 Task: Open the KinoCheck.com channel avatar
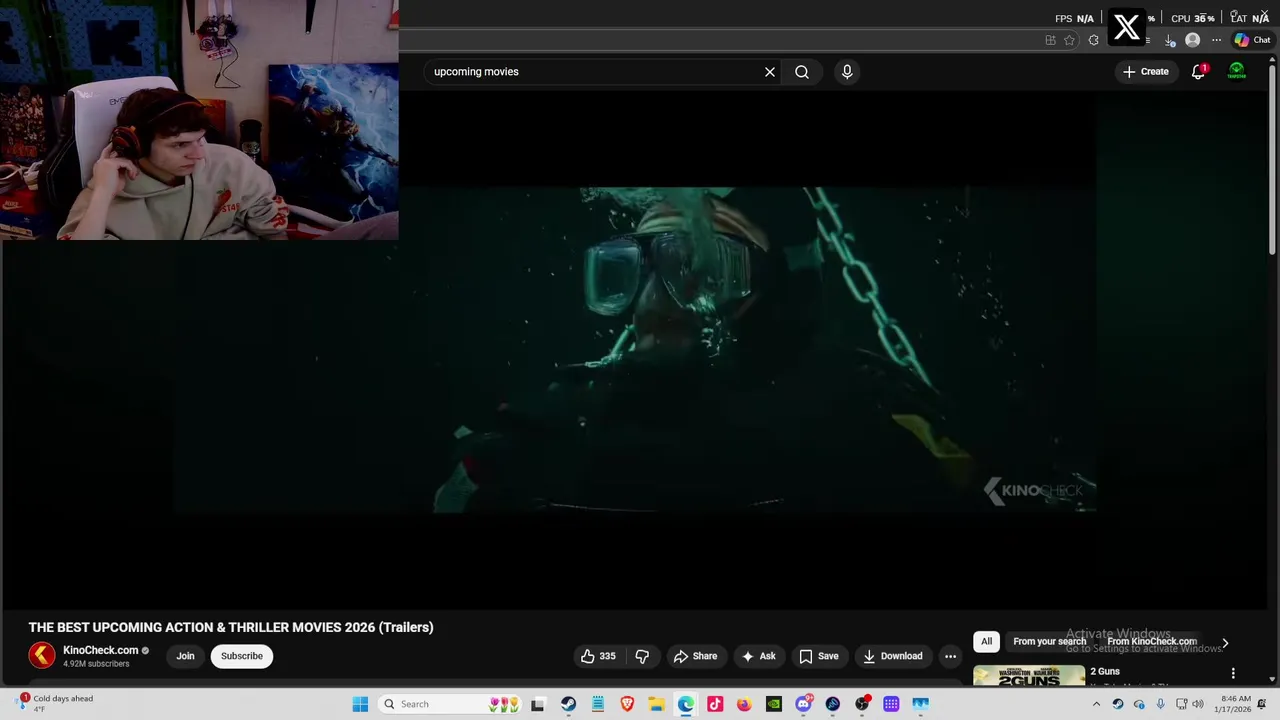pos(42,656)
